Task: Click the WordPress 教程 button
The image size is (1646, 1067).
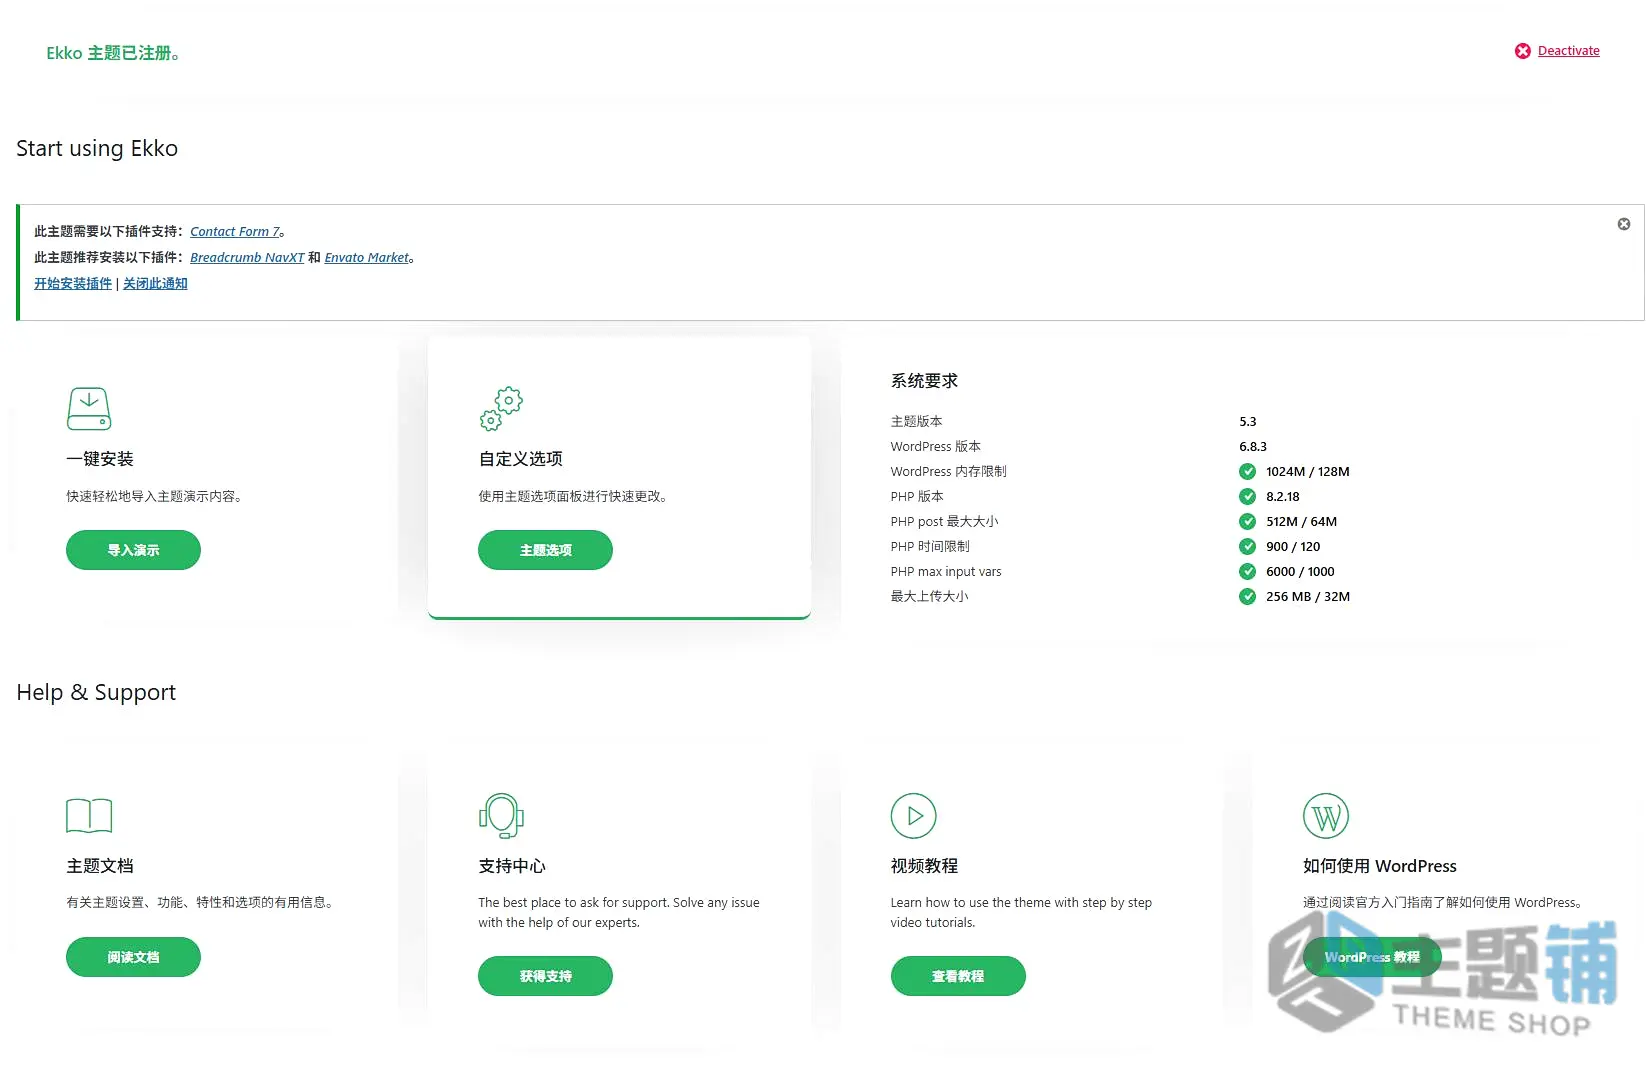Action: 1372,957
